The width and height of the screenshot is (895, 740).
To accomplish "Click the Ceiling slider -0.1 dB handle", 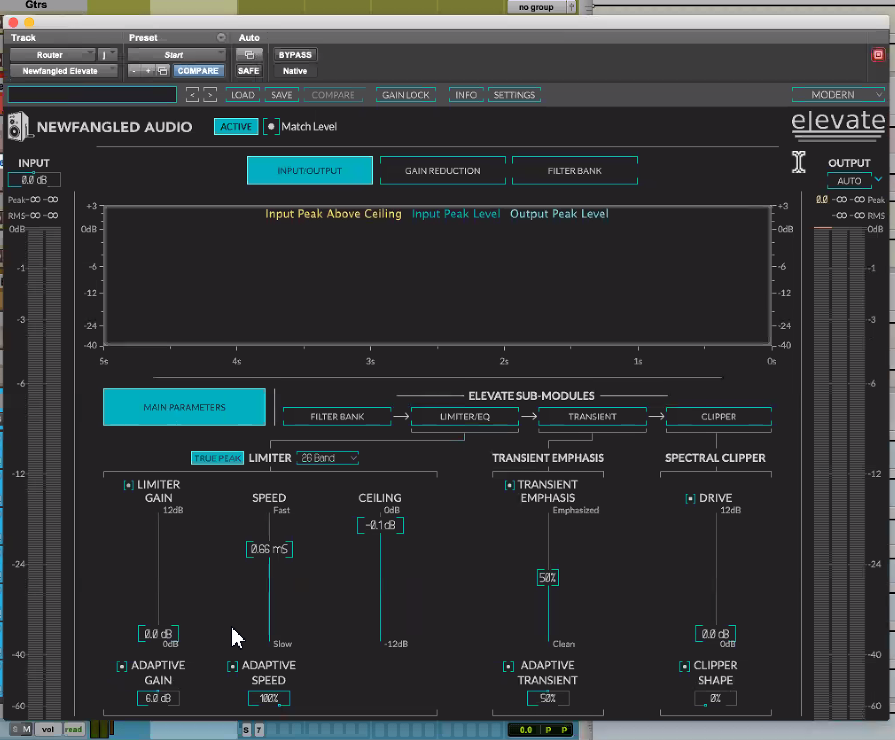I will [380, 525].
